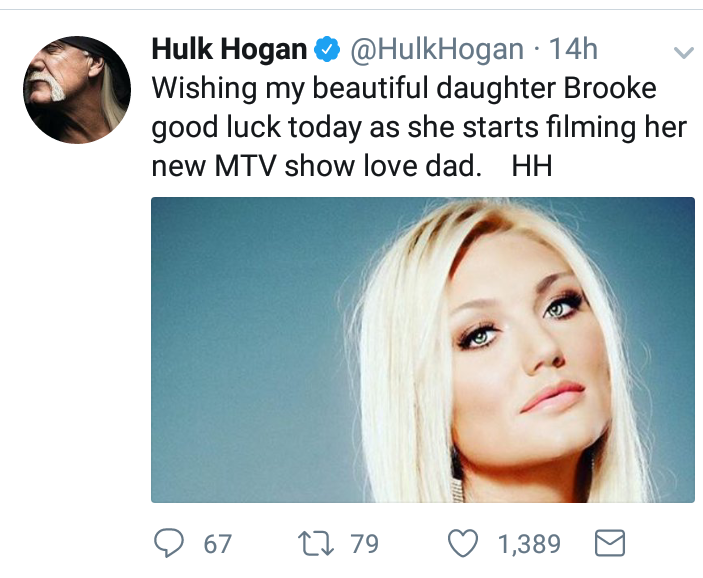Click the tweet text about MTV show
Image resolution: width=703 pixels, height=578 pixels.
coord(419,127)
